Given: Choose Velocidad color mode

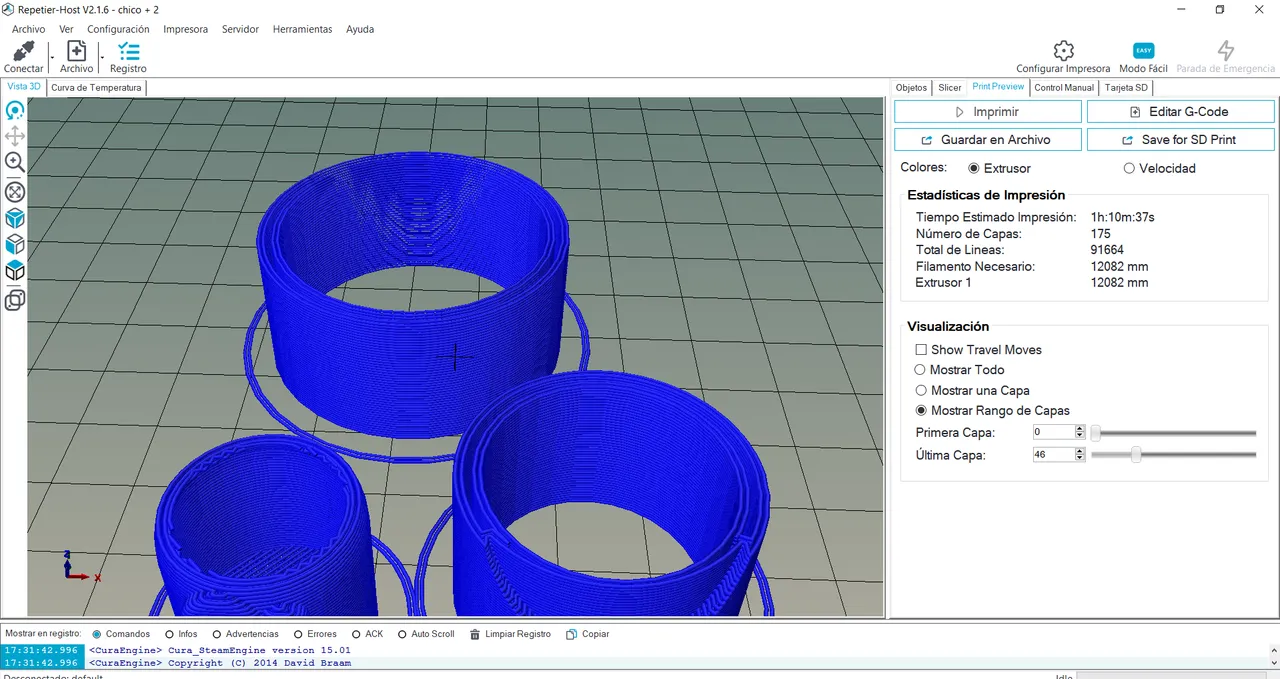Looking at the screenshot, I should (1129, 168).
